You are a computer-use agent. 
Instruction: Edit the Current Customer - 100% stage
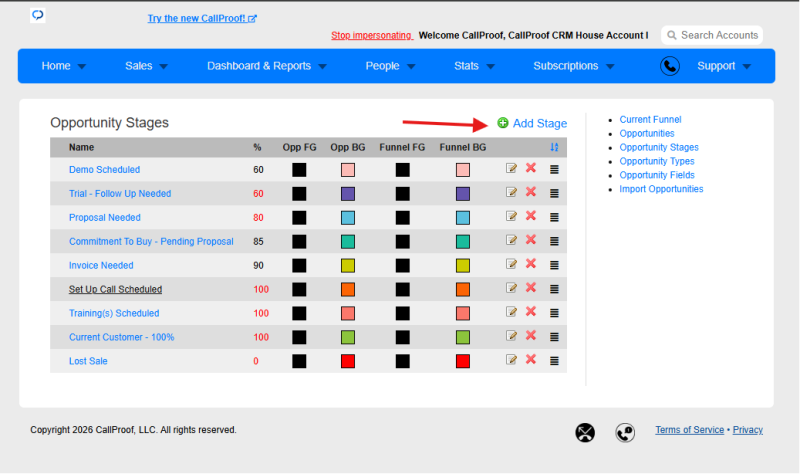511,336
